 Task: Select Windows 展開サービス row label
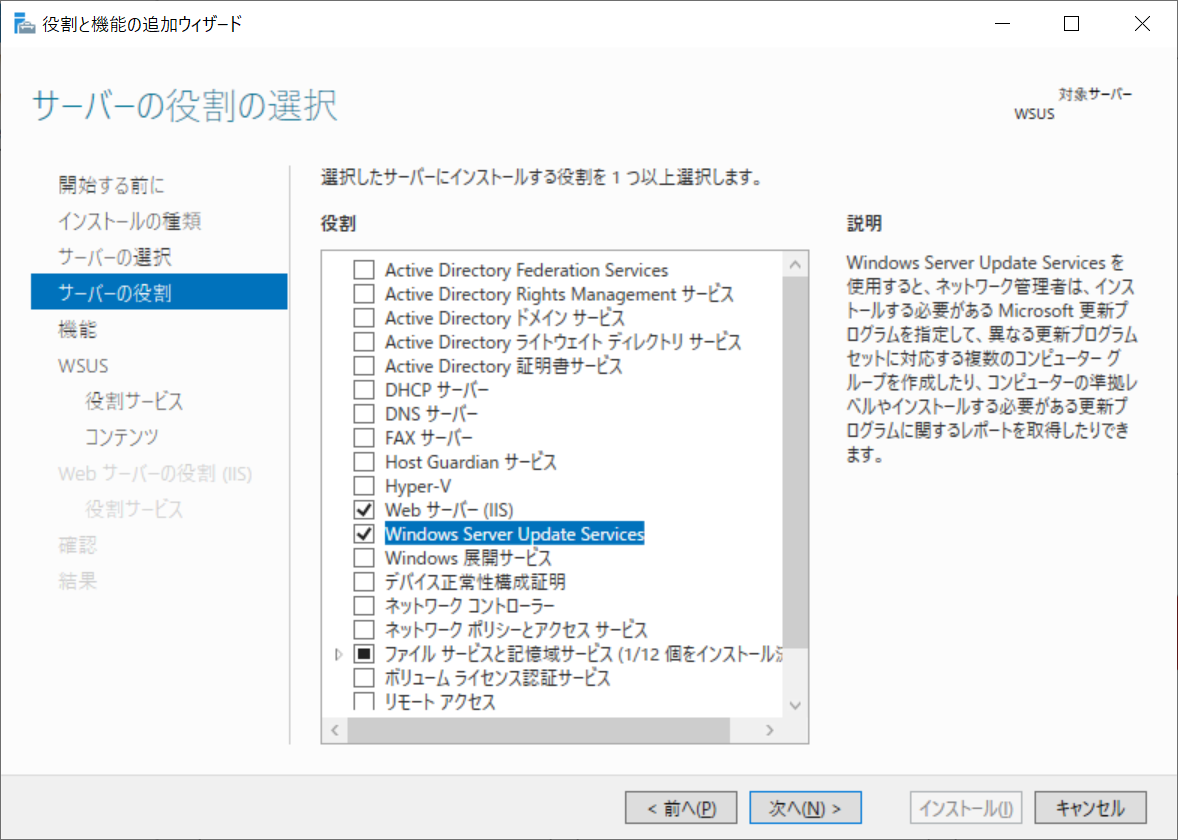coord(468,558)
